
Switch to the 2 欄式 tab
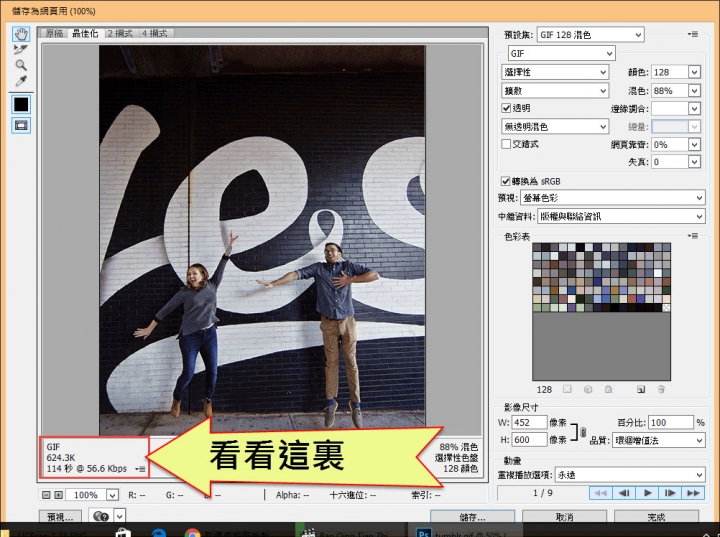pyautogui.click(x=120, y=33)
